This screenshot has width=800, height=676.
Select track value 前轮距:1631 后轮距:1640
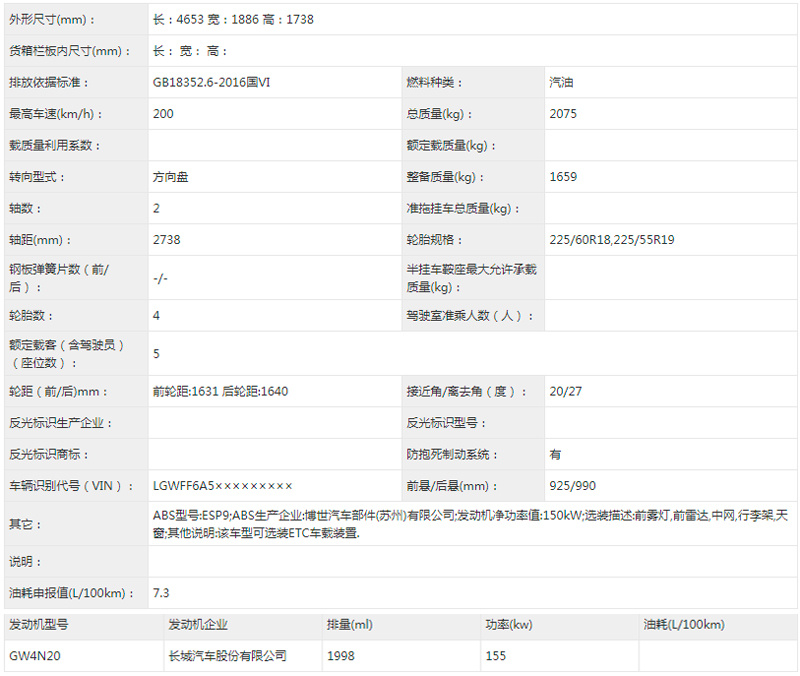(x=220, y=392)
